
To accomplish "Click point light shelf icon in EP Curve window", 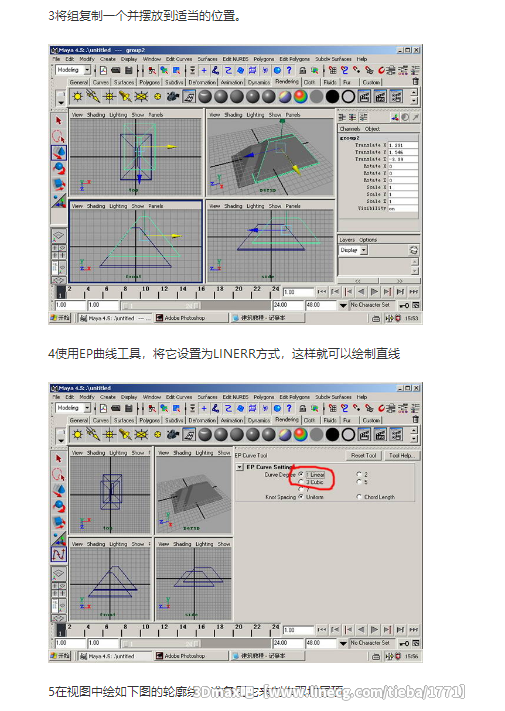I will (109, 434).
